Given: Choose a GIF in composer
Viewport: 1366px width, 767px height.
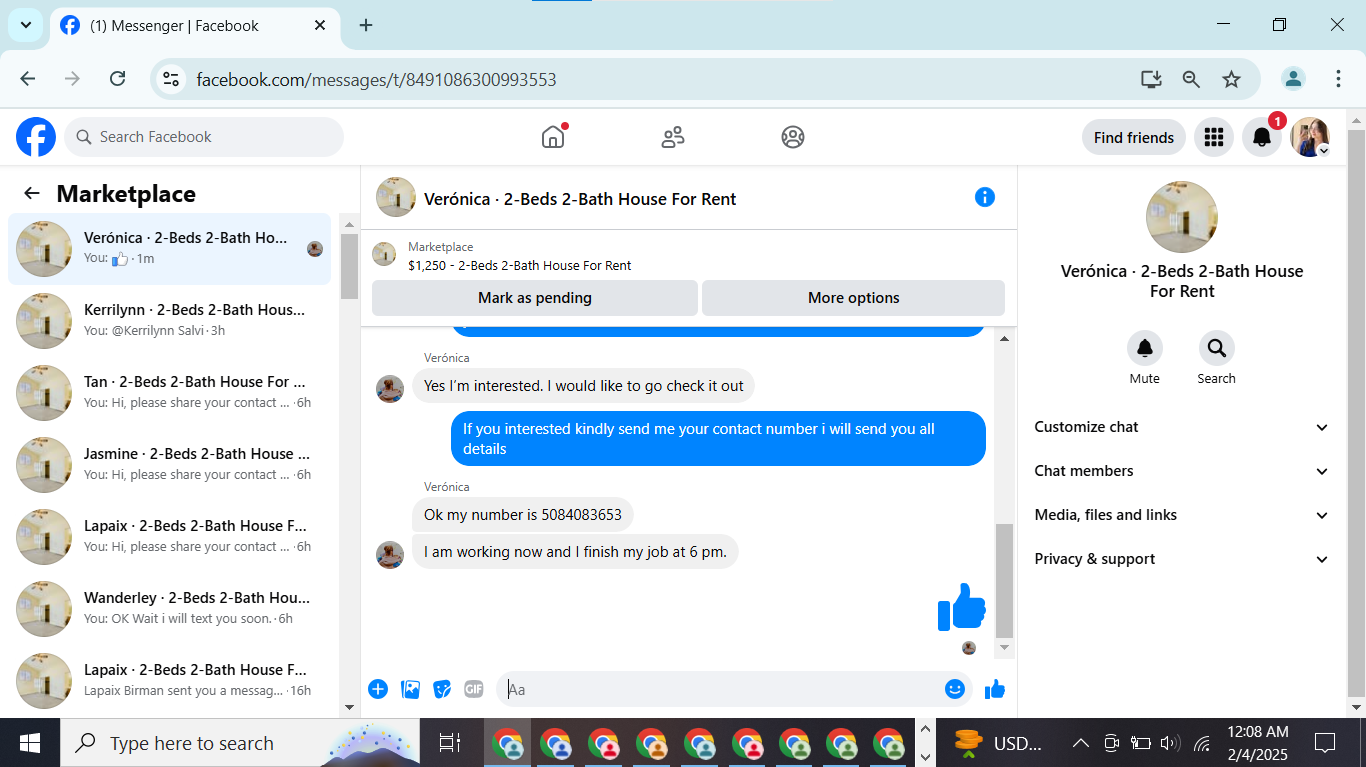Looking at the screenshot, I should coord(474,689).
